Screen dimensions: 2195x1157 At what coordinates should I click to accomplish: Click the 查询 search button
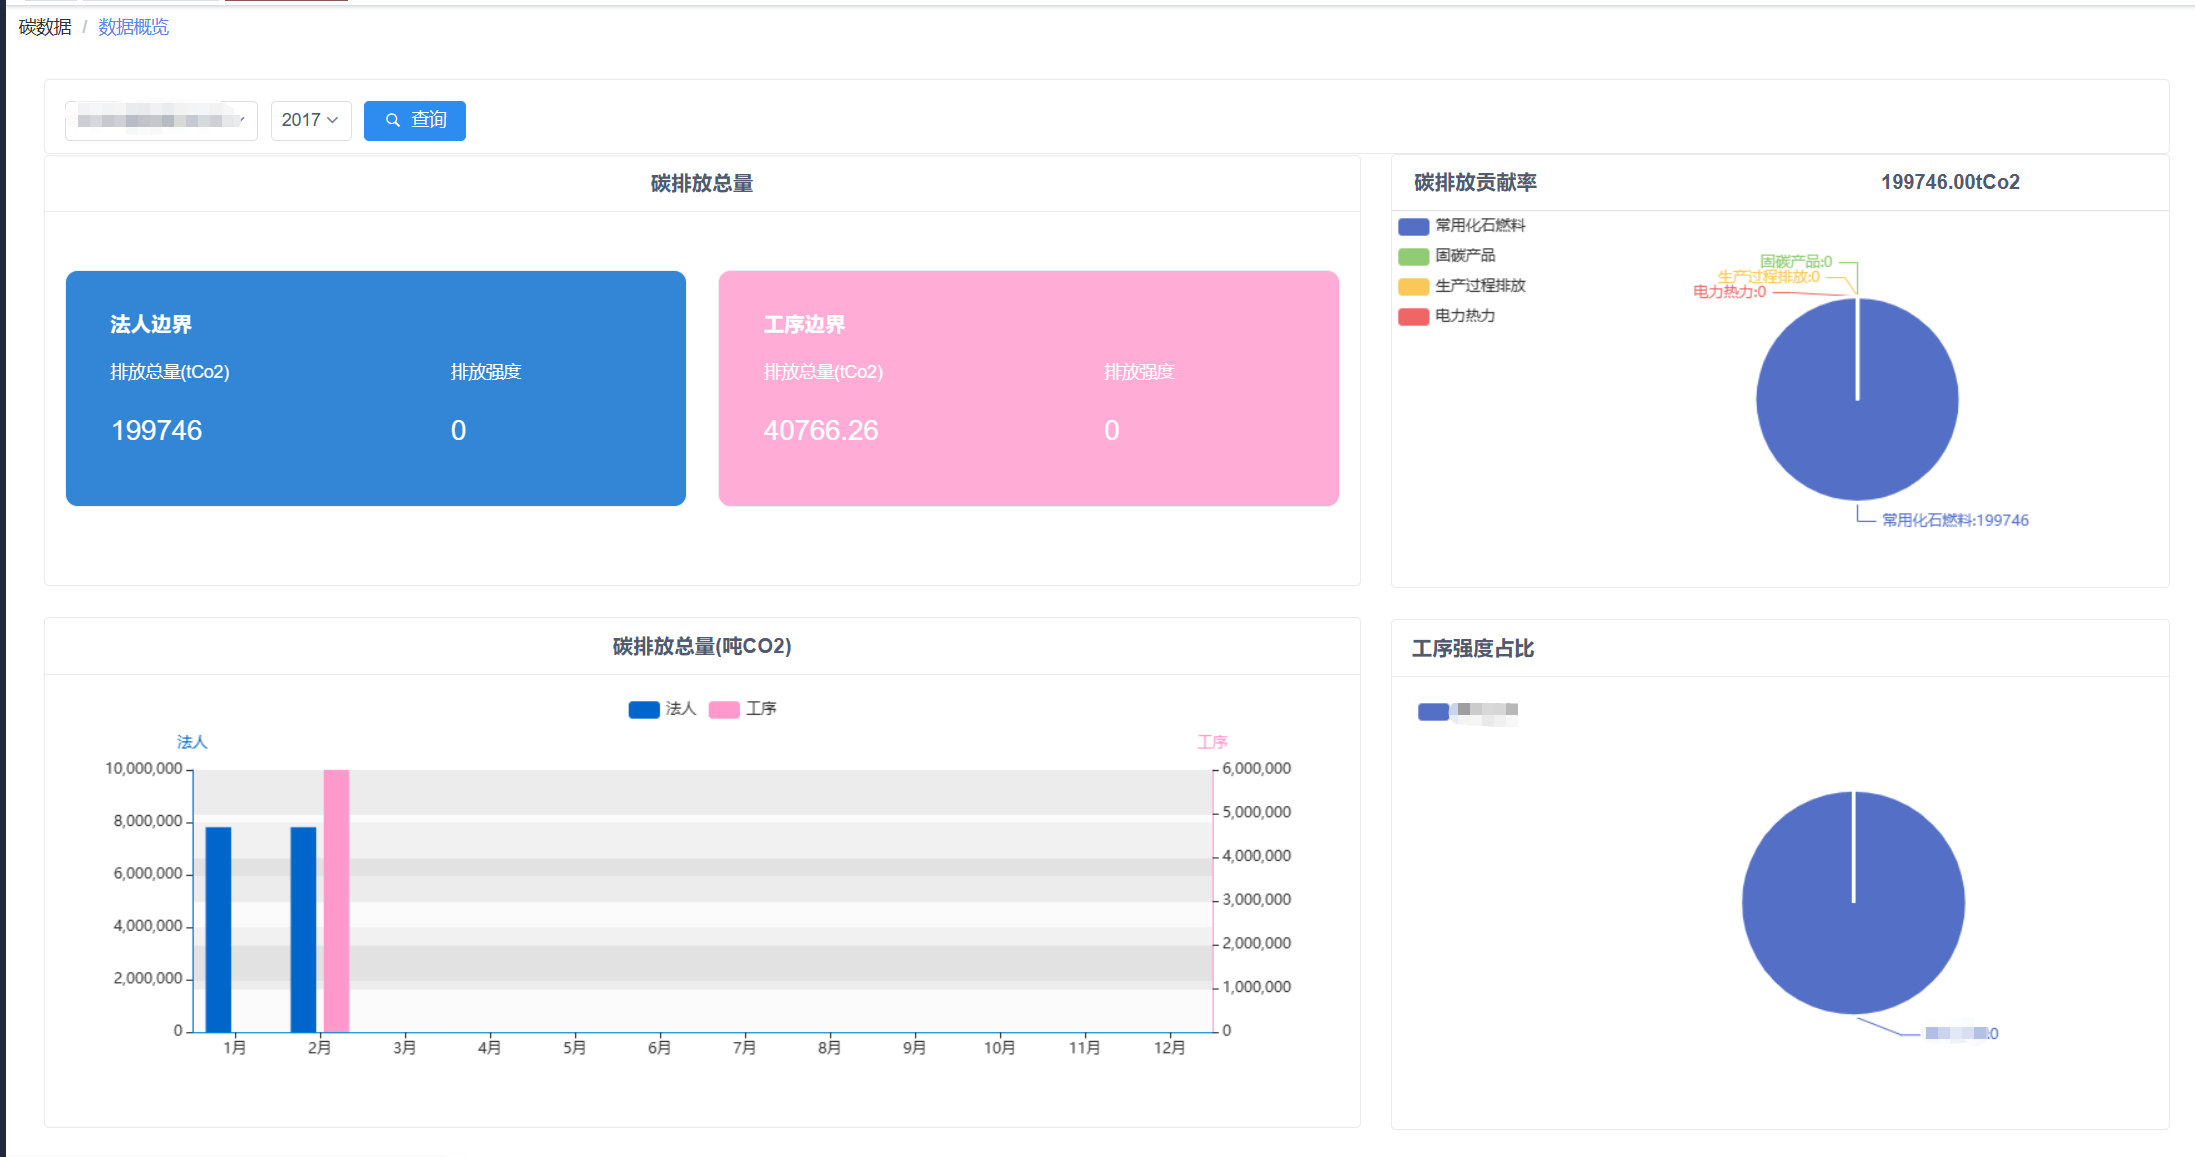tap(415, 121)
